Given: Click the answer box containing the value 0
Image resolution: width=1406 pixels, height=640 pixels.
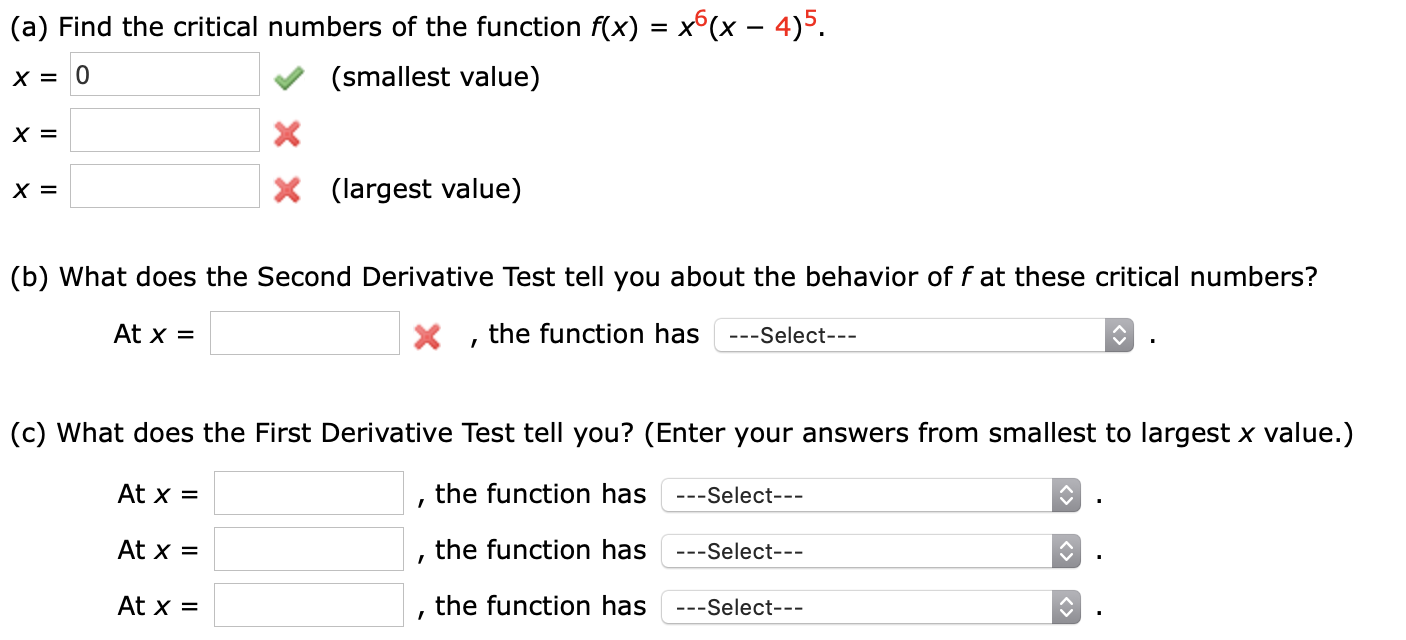Looking at the screenshot, I should [x=163, y=73].
